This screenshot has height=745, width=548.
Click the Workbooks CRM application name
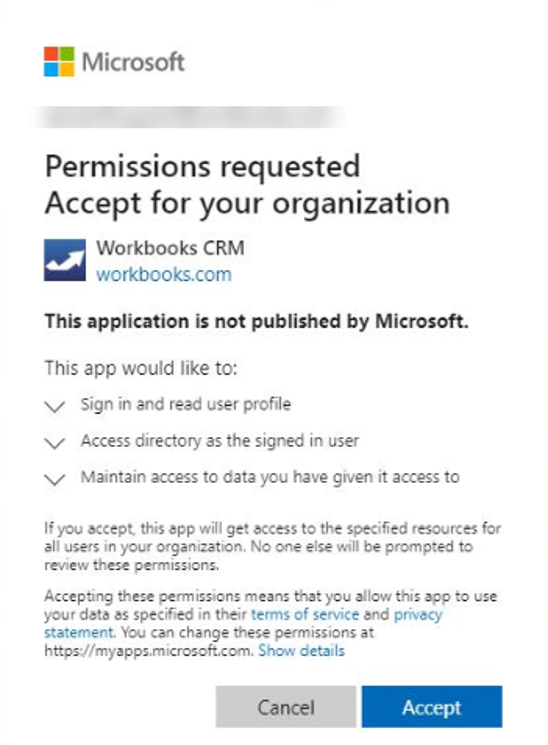170,248
